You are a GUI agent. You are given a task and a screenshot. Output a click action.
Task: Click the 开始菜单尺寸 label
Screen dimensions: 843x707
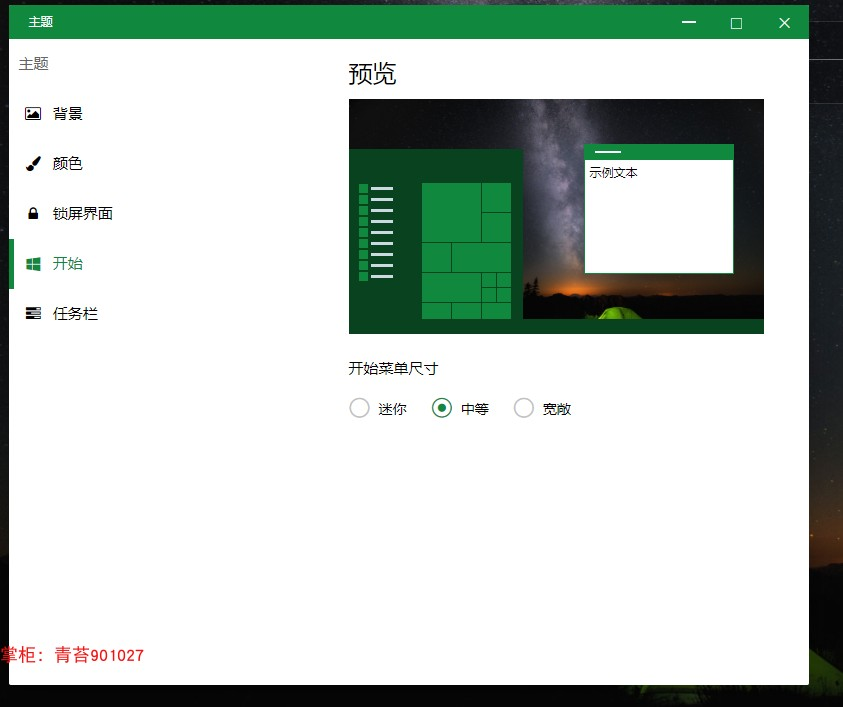[393, 369]
